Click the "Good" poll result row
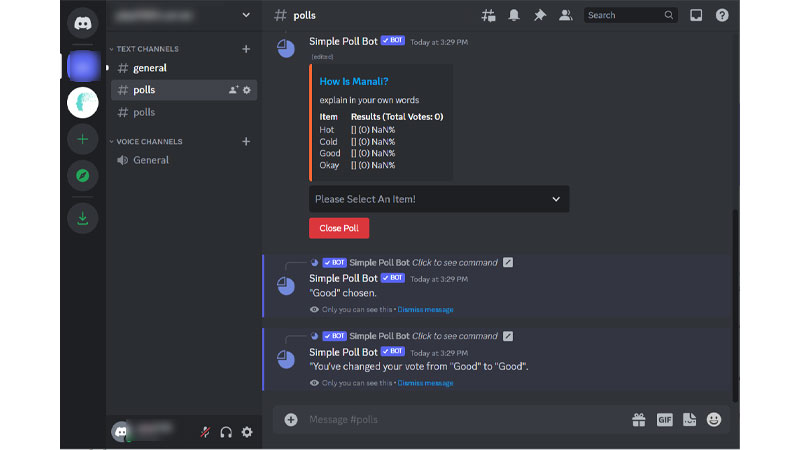800x450 pixels. [x=358, y=154]
